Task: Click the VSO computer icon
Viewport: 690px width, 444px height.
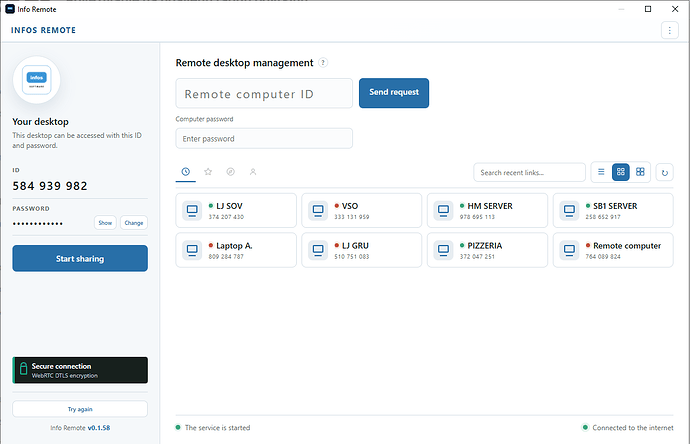Action: point(318,210)
